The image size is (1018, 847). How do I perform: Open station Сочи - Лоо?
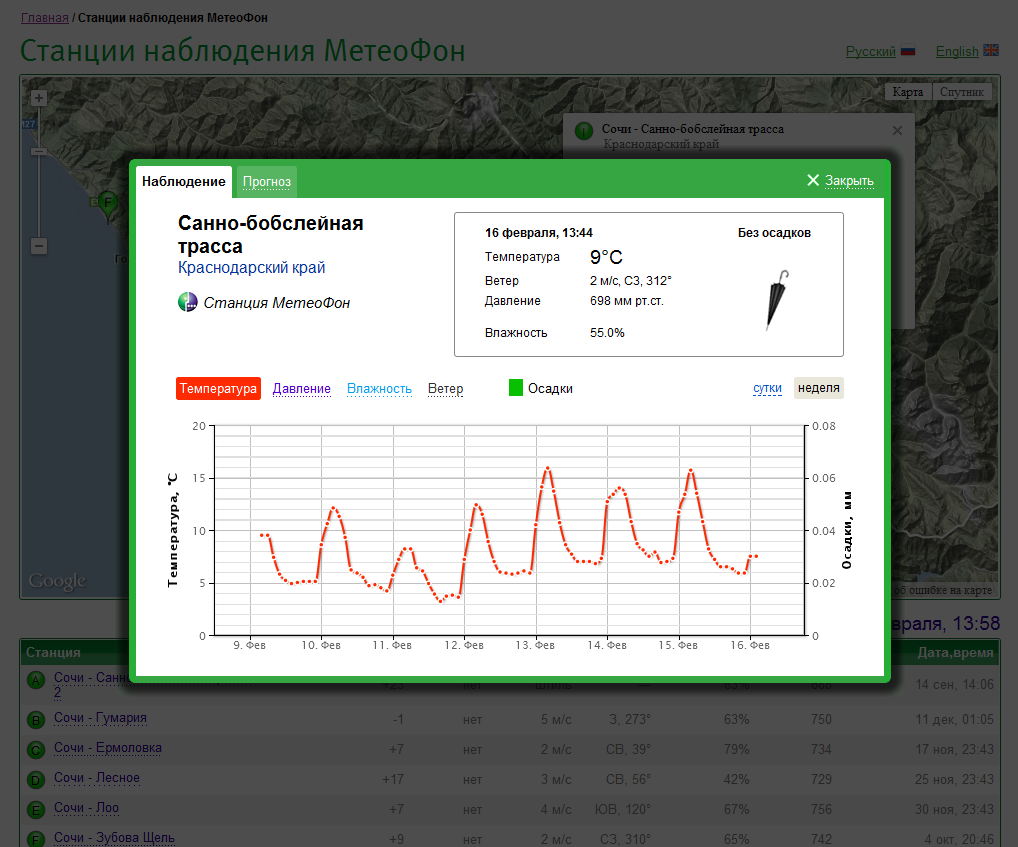click(86, 807)
